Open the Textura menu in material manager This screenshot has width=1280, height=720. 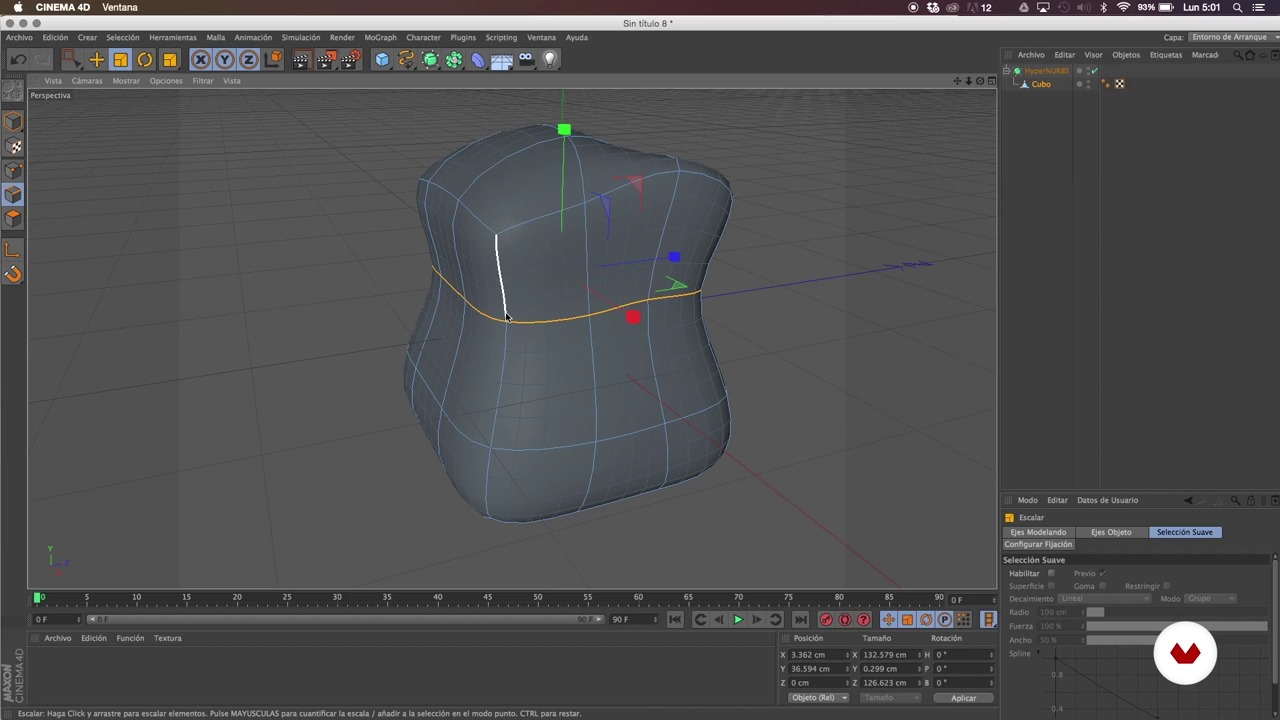(167, 638)
